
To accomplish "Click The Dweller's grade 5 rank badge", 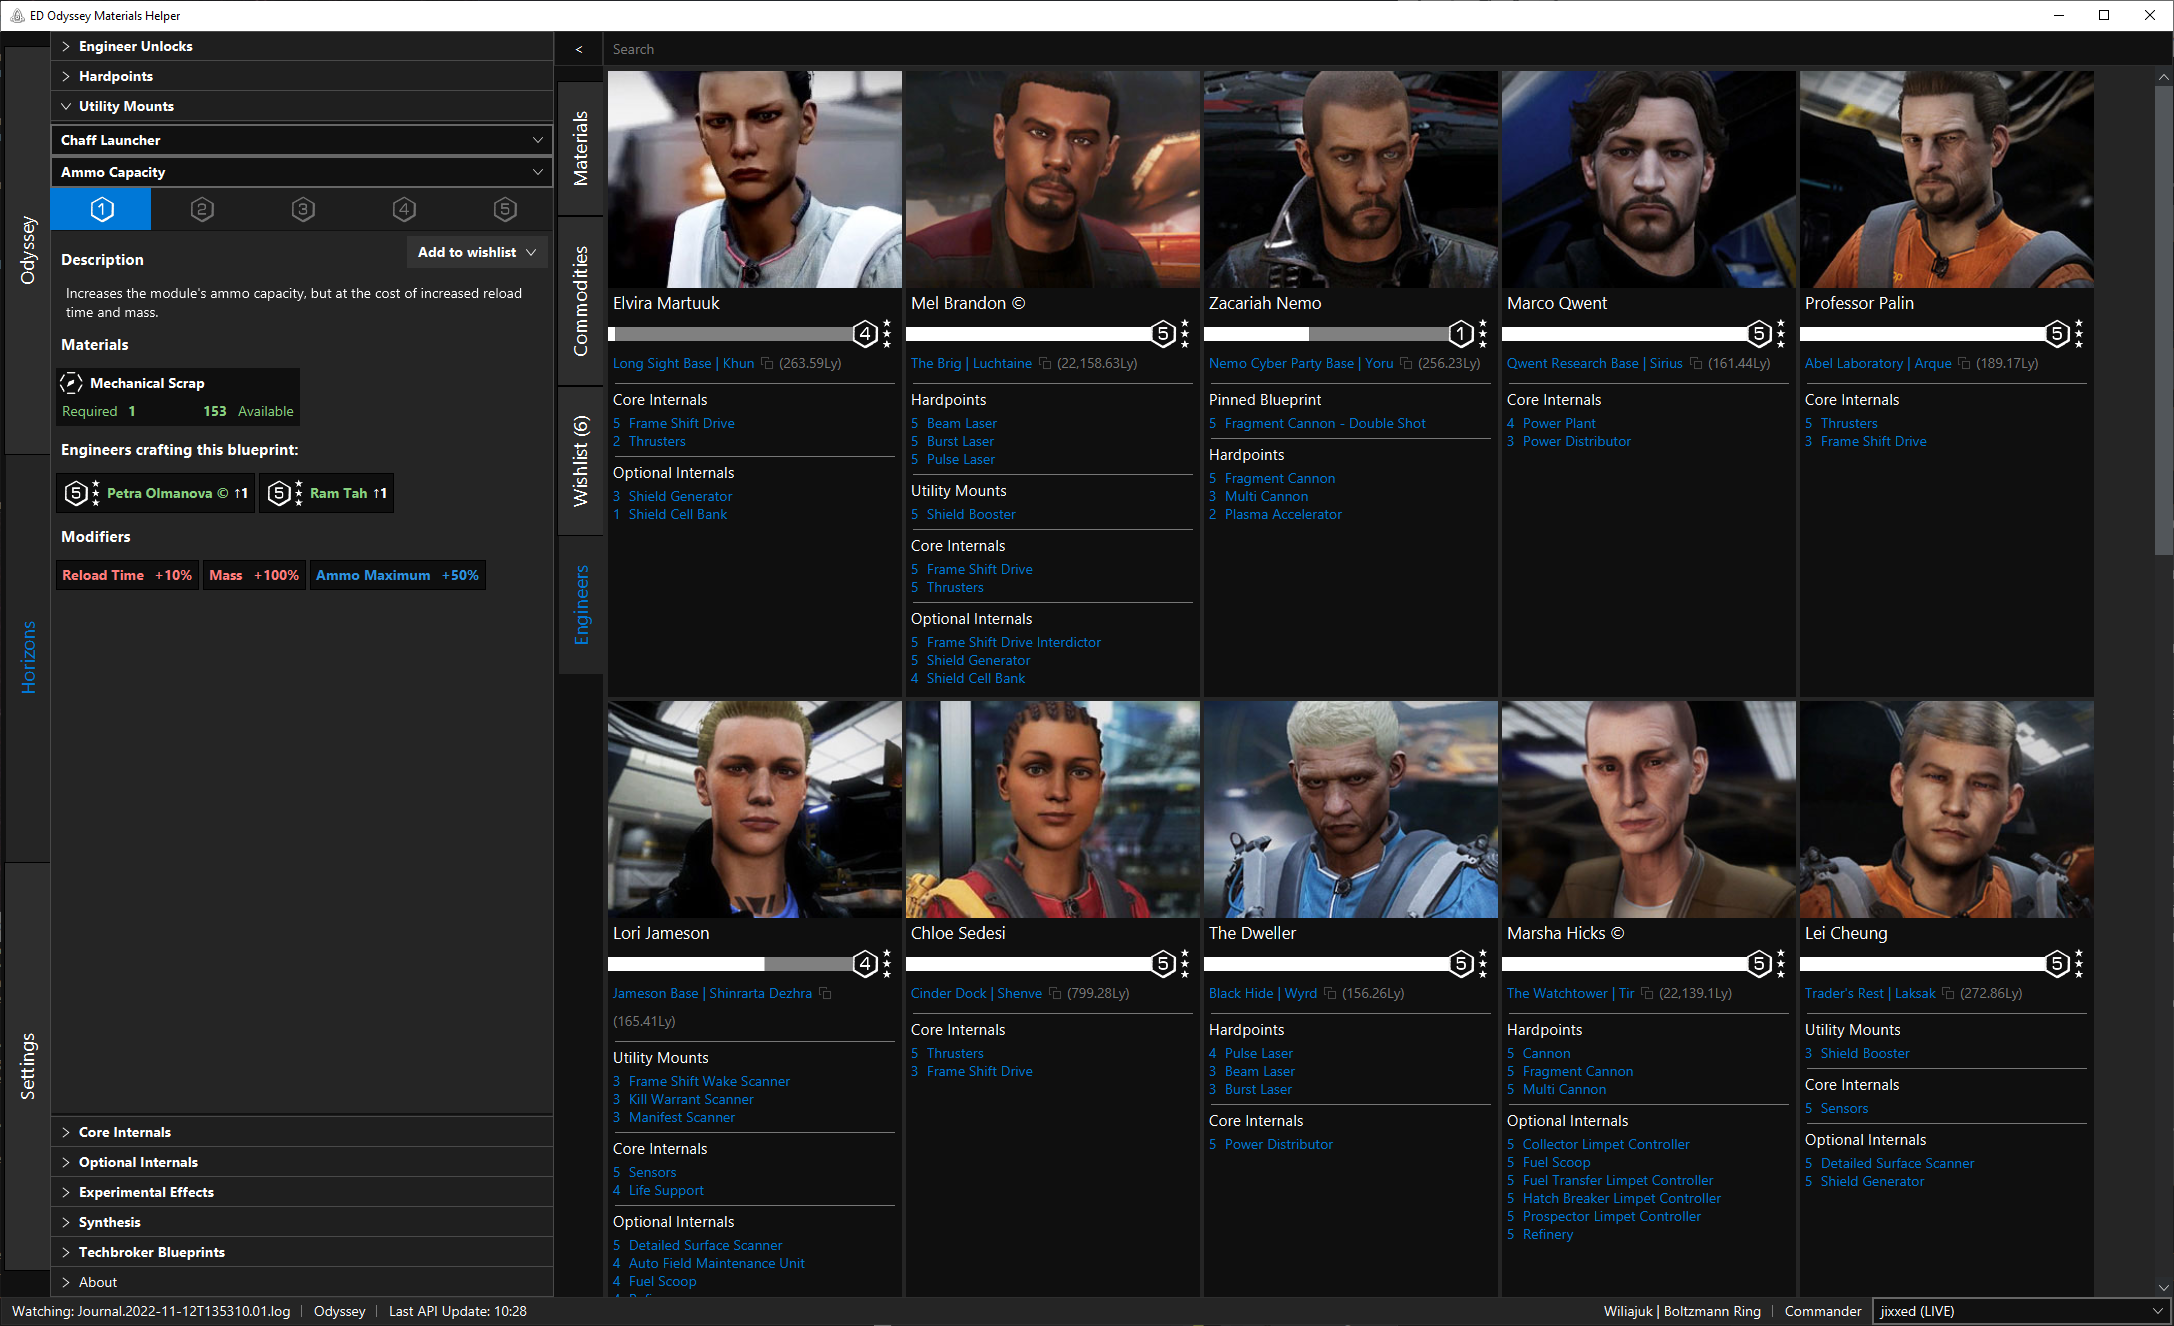I will click(1462, 963).
